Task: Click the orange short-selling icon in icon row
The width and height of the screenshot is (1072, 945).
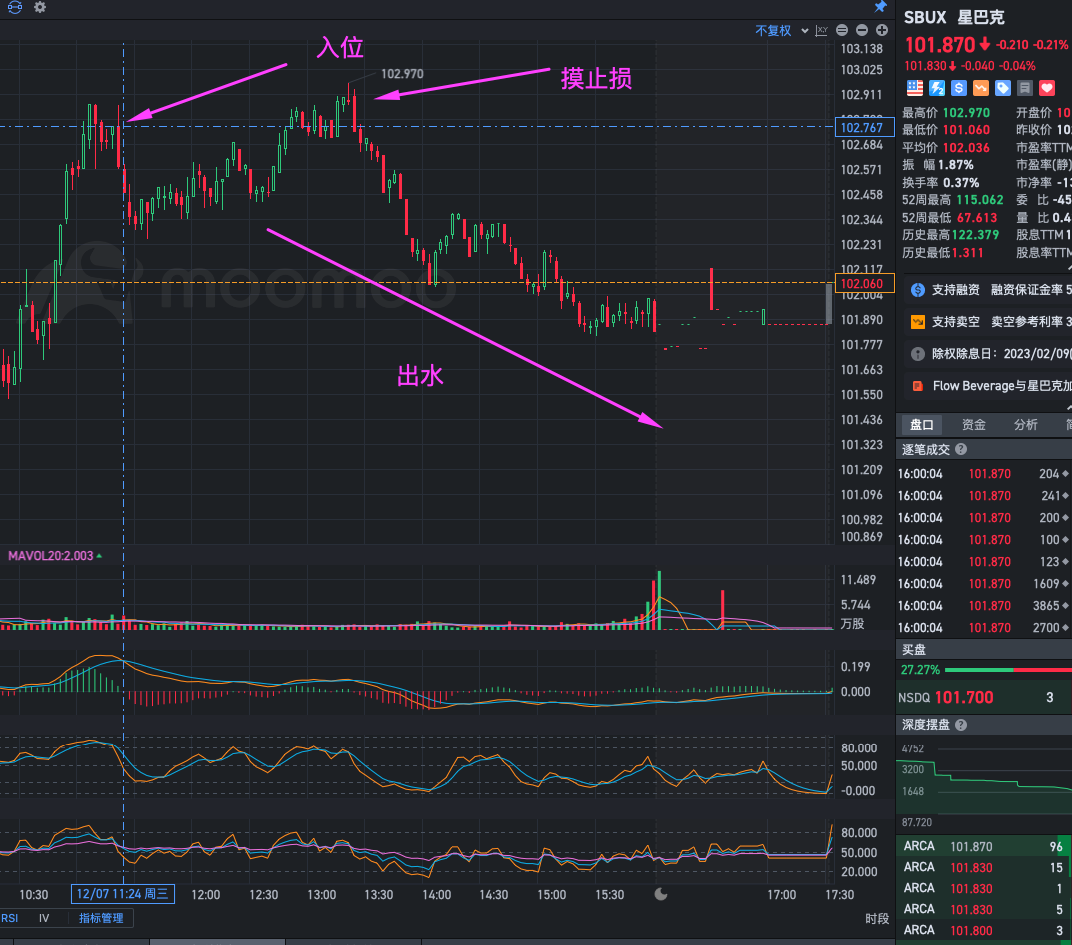Action: click(980, 88)
